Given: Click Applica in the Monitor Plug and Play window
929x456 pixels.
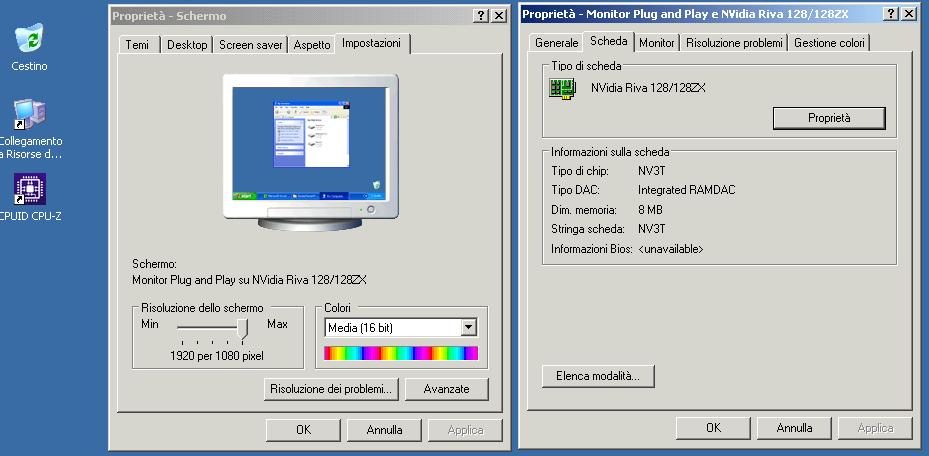Looking at the screenshot, I should [x=875, y=428].
